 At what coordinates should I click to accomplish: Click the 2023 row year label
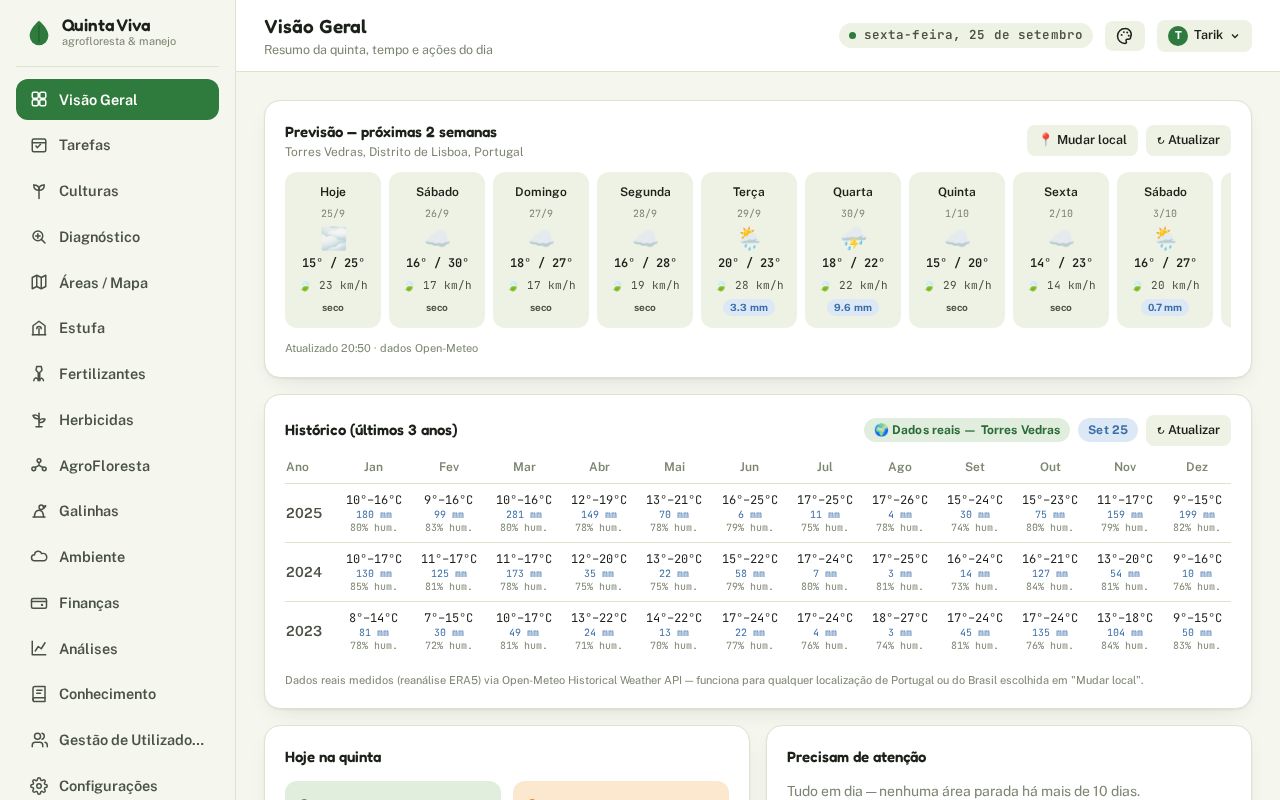[304, 631]
